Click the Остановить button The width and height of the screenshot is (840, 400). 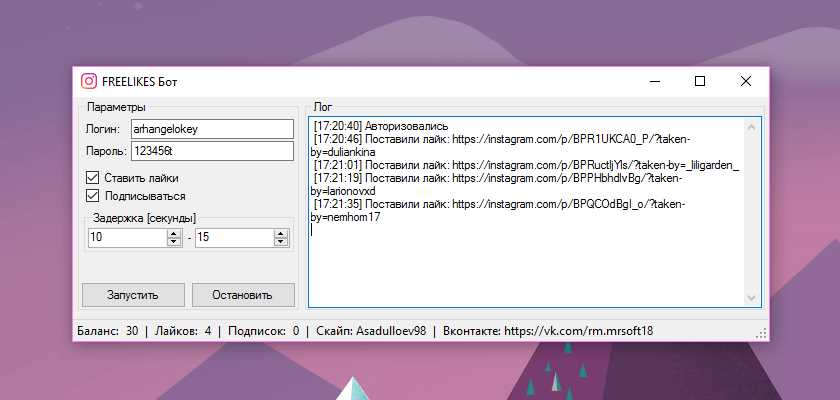click(243, 295)
